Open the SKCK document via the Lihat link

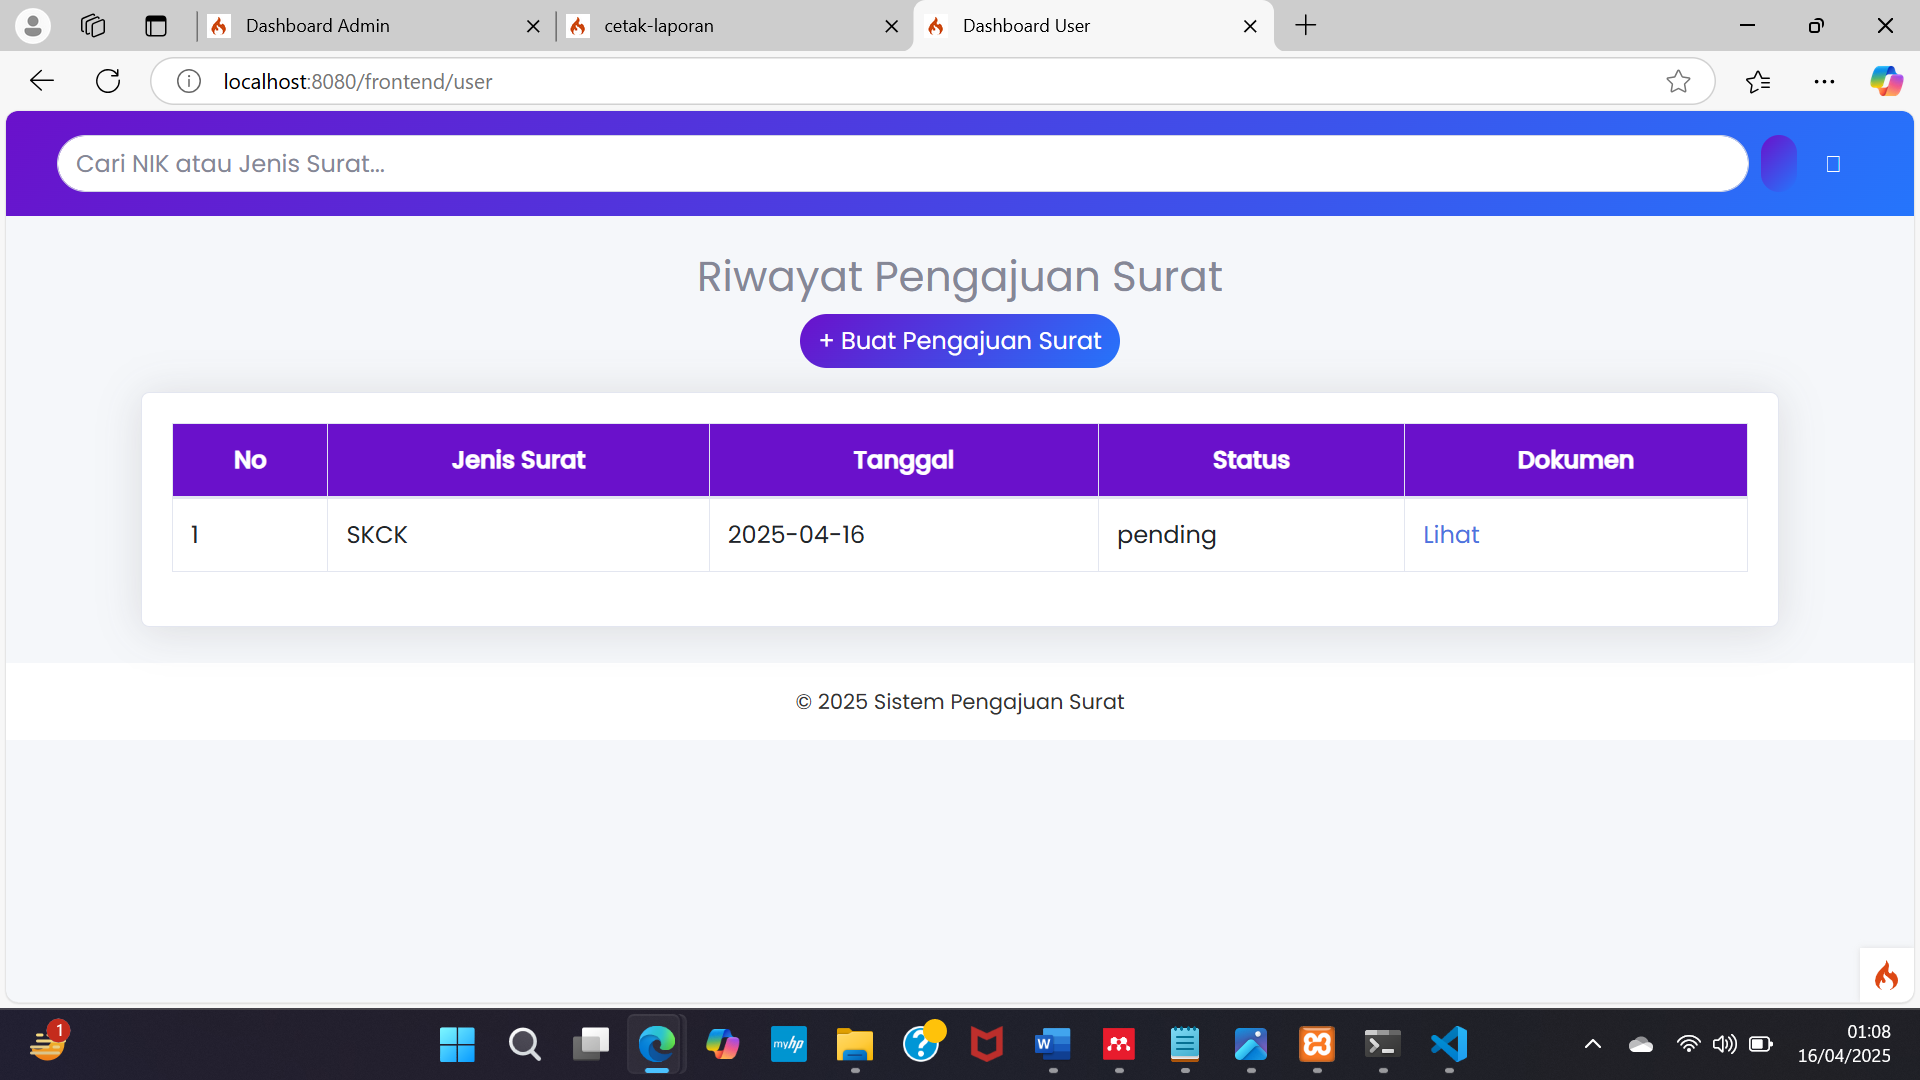coord(1450,535)
